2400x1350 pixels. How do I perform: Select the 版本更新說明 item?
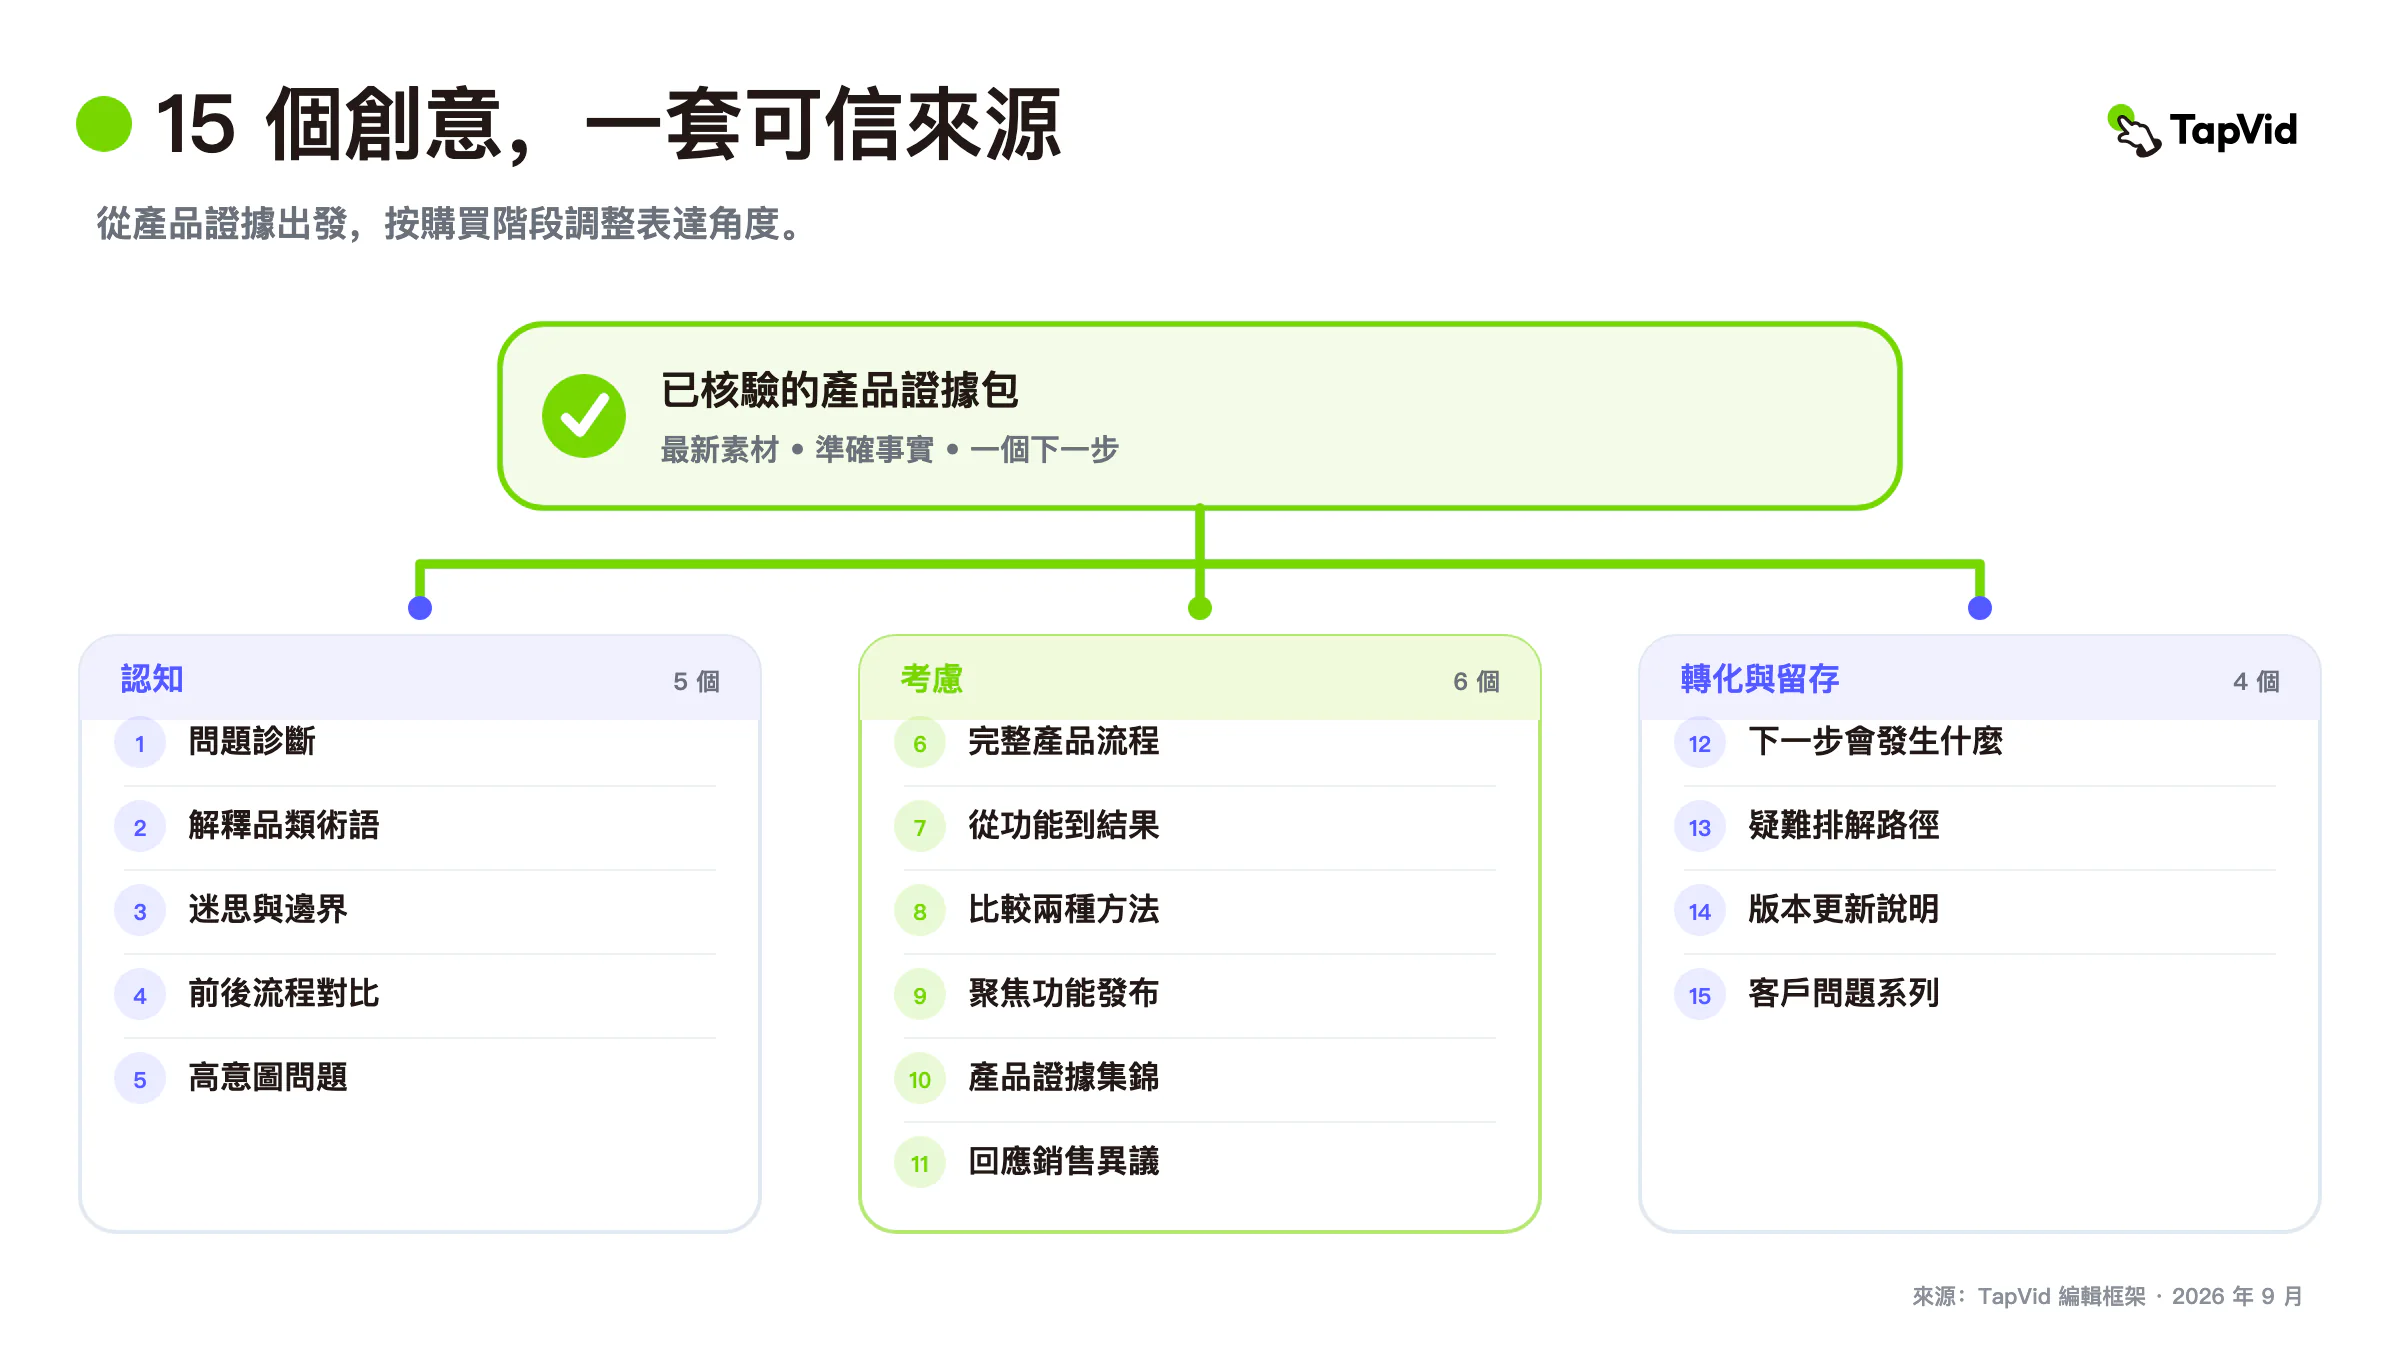1978,911
